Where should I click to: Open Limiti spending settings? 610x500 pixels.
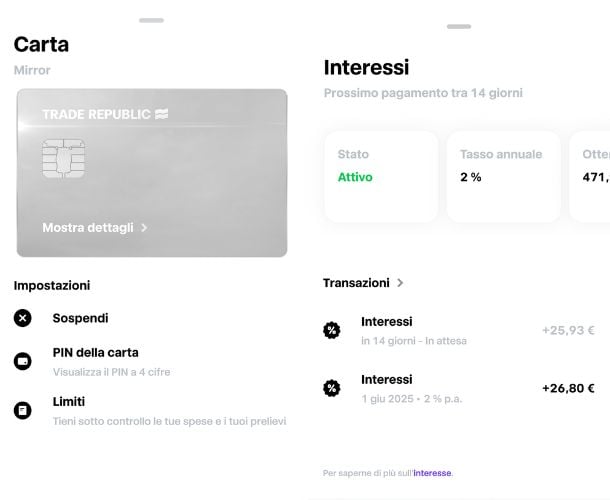70,401
